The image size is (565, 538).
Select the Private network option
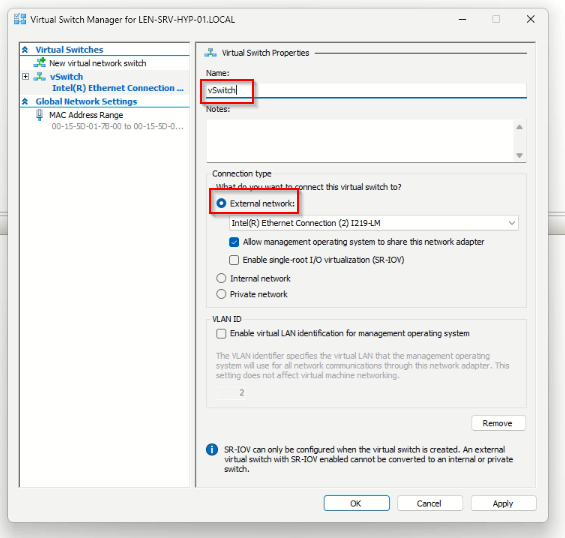221,294
